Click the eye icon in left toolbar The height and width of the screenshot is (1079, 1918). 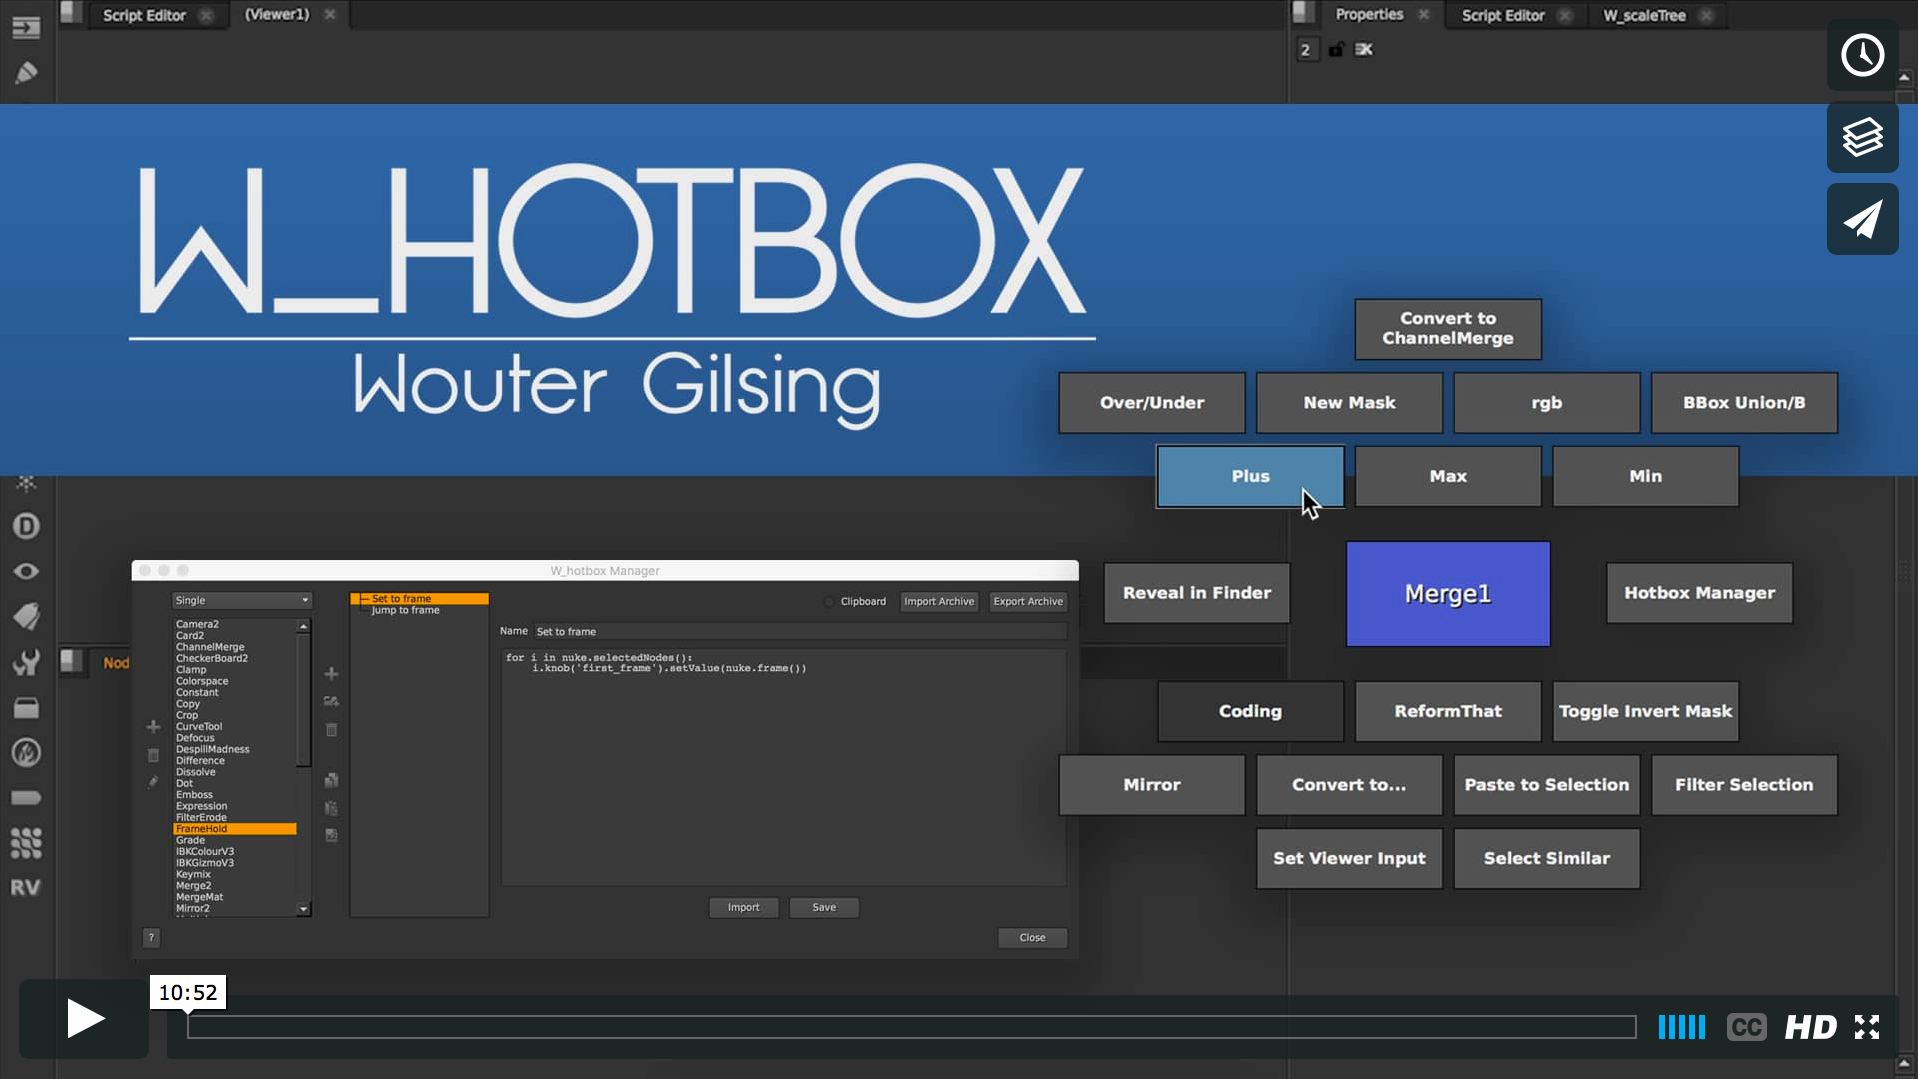pyautogui.click(x=26, y=571)
